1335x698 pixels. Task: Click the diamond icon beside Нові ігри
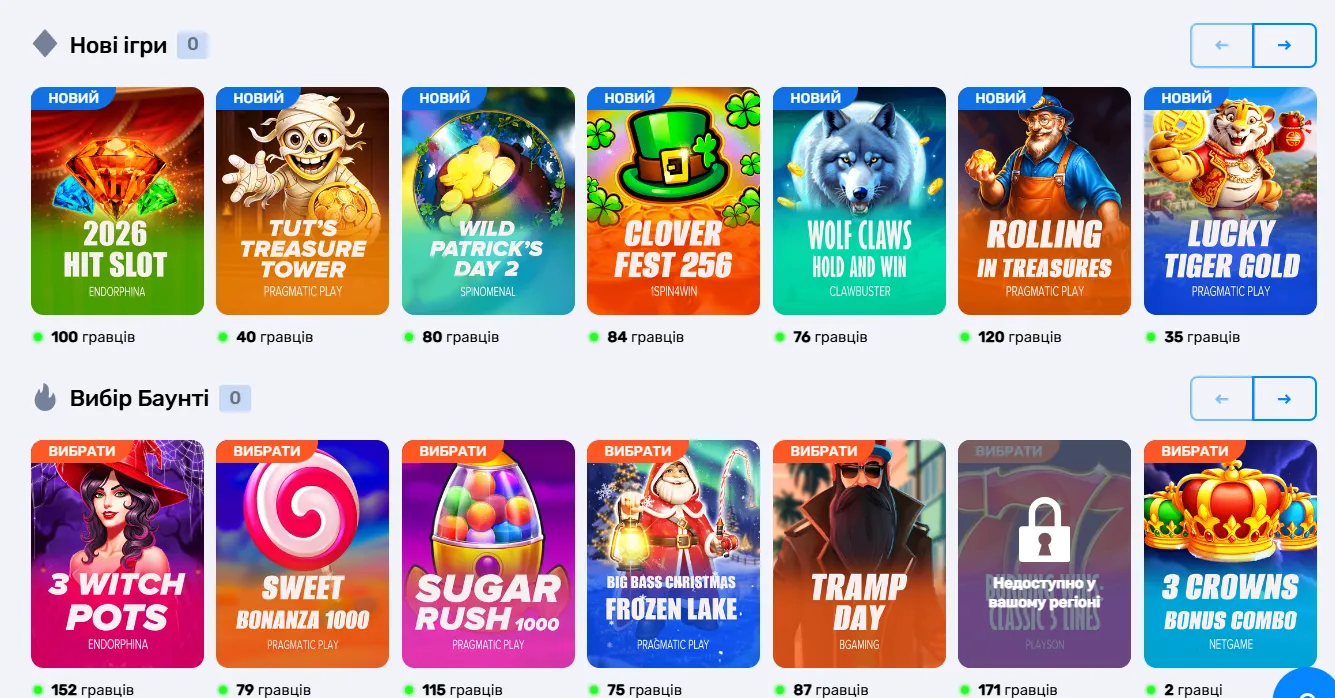(45, 44)
